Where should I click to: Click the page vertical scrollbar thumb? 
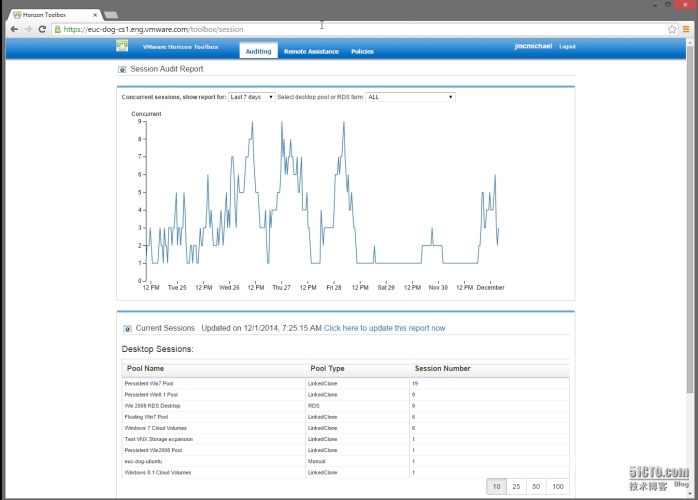[x=690, y=218]
